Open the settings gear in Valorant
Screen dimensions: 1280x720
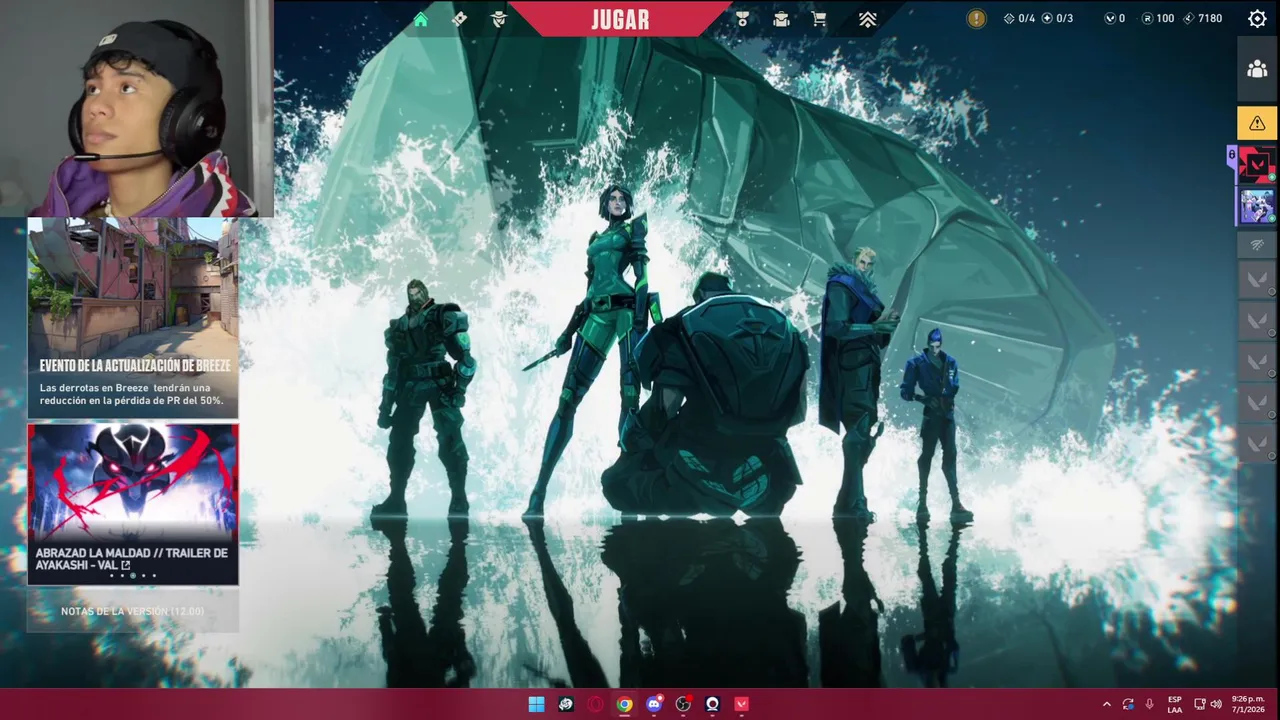(1258, 18)
